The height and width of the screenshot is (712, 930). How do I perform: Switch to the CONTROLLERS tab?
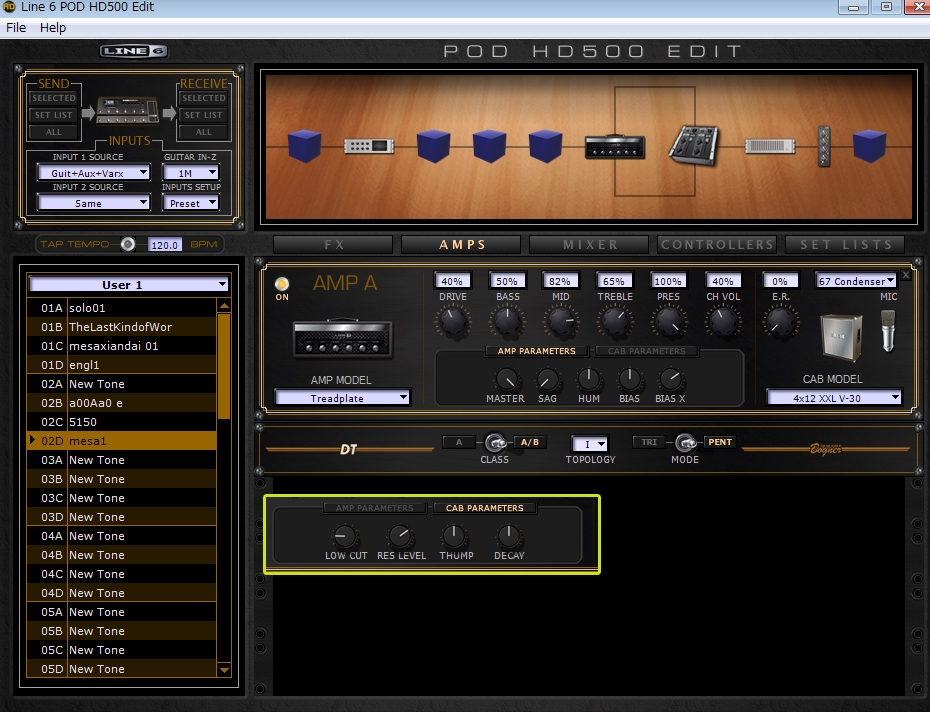(x=717, y=244)
